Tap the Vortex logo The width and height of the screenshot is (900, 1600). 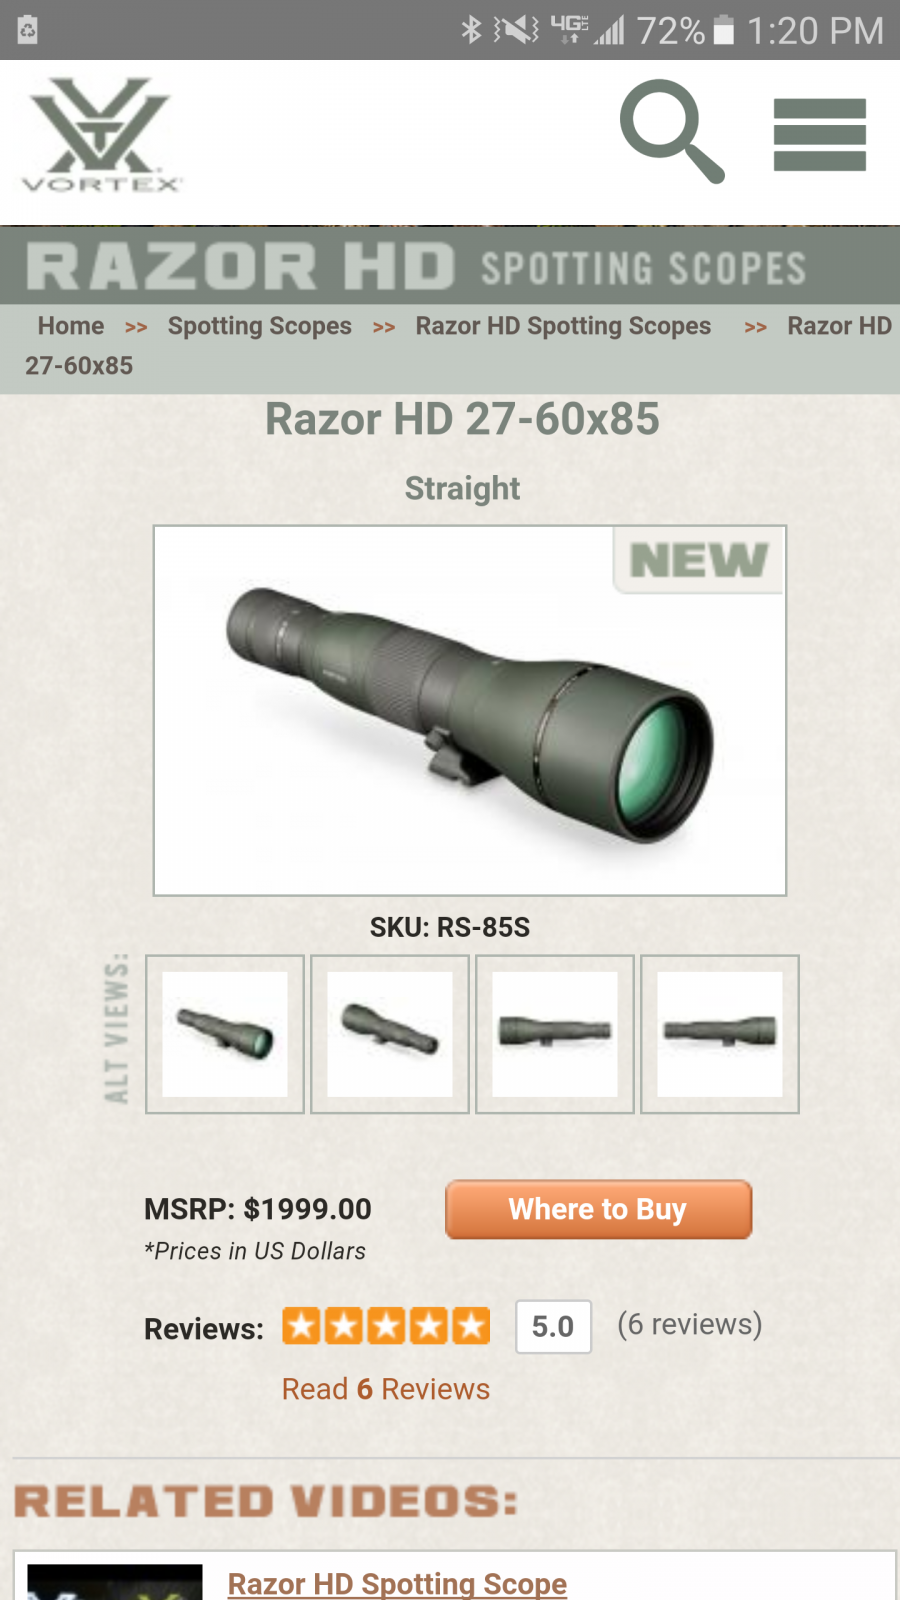(x=101, y=134)
